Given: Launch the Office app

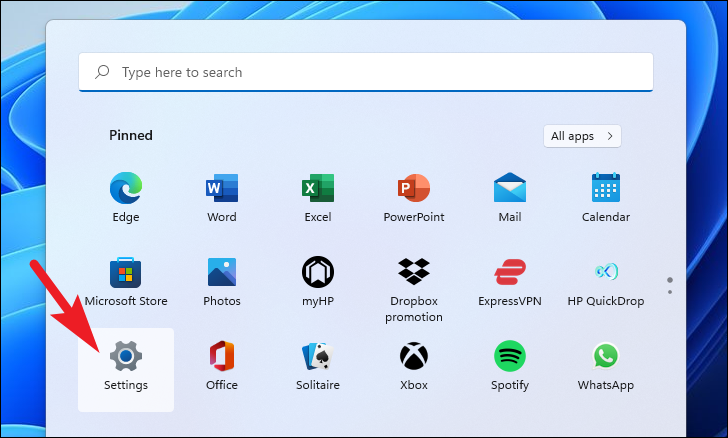Looking at the screenshot, I should pos(222,357).
